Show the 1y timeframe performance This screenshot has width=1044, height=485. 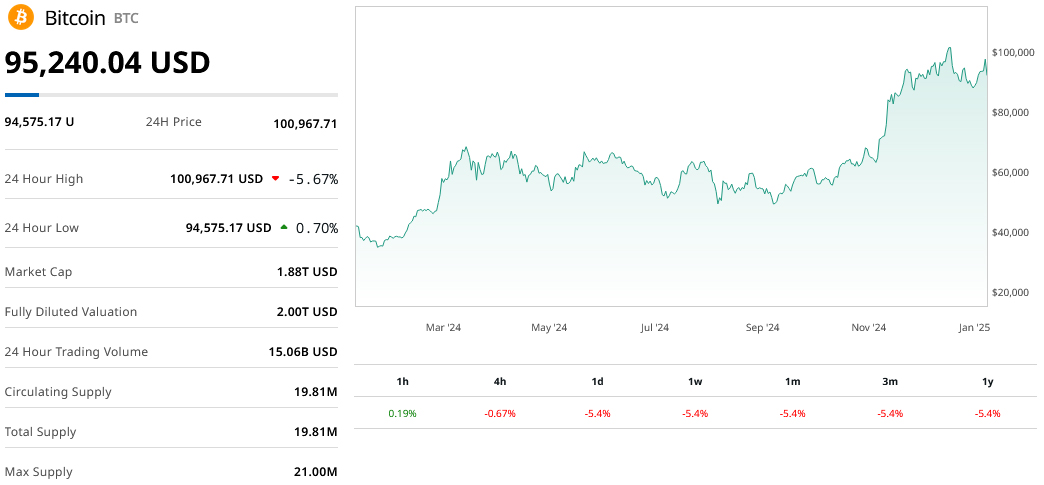tap(987, 381)
